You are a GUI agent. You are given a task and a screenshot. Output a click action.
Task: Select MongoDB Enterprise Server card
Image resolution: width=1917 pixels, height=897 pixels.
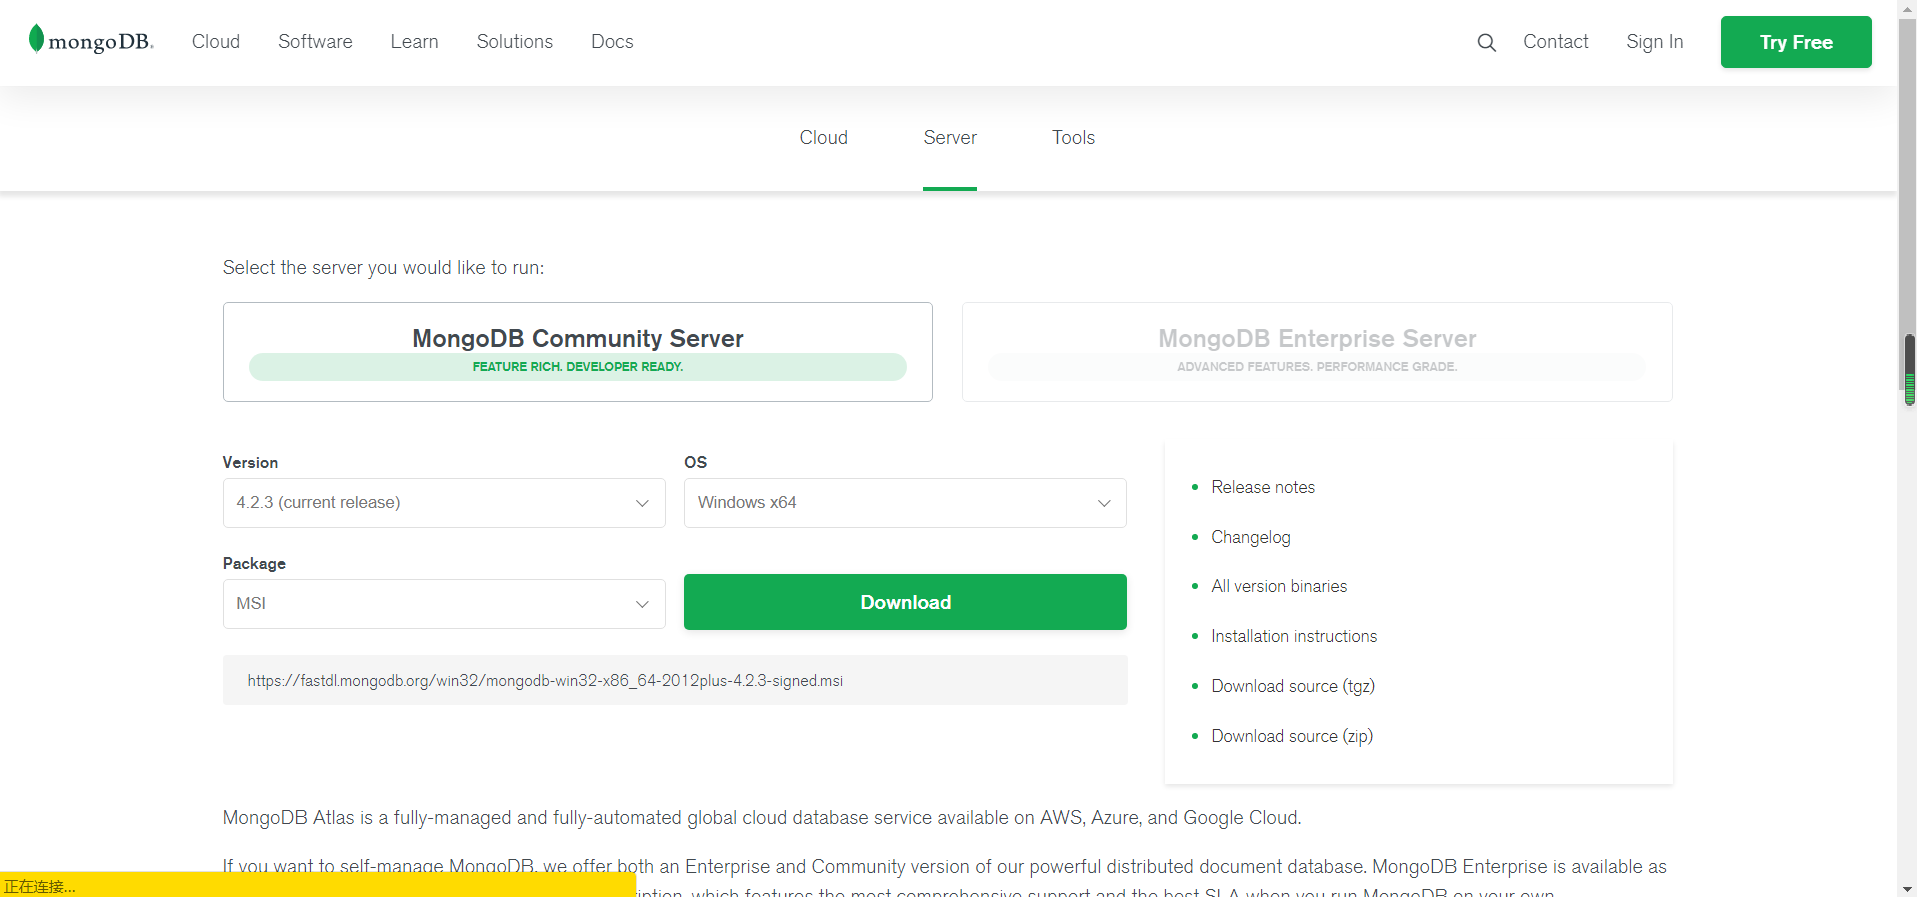click(1317, 352)
